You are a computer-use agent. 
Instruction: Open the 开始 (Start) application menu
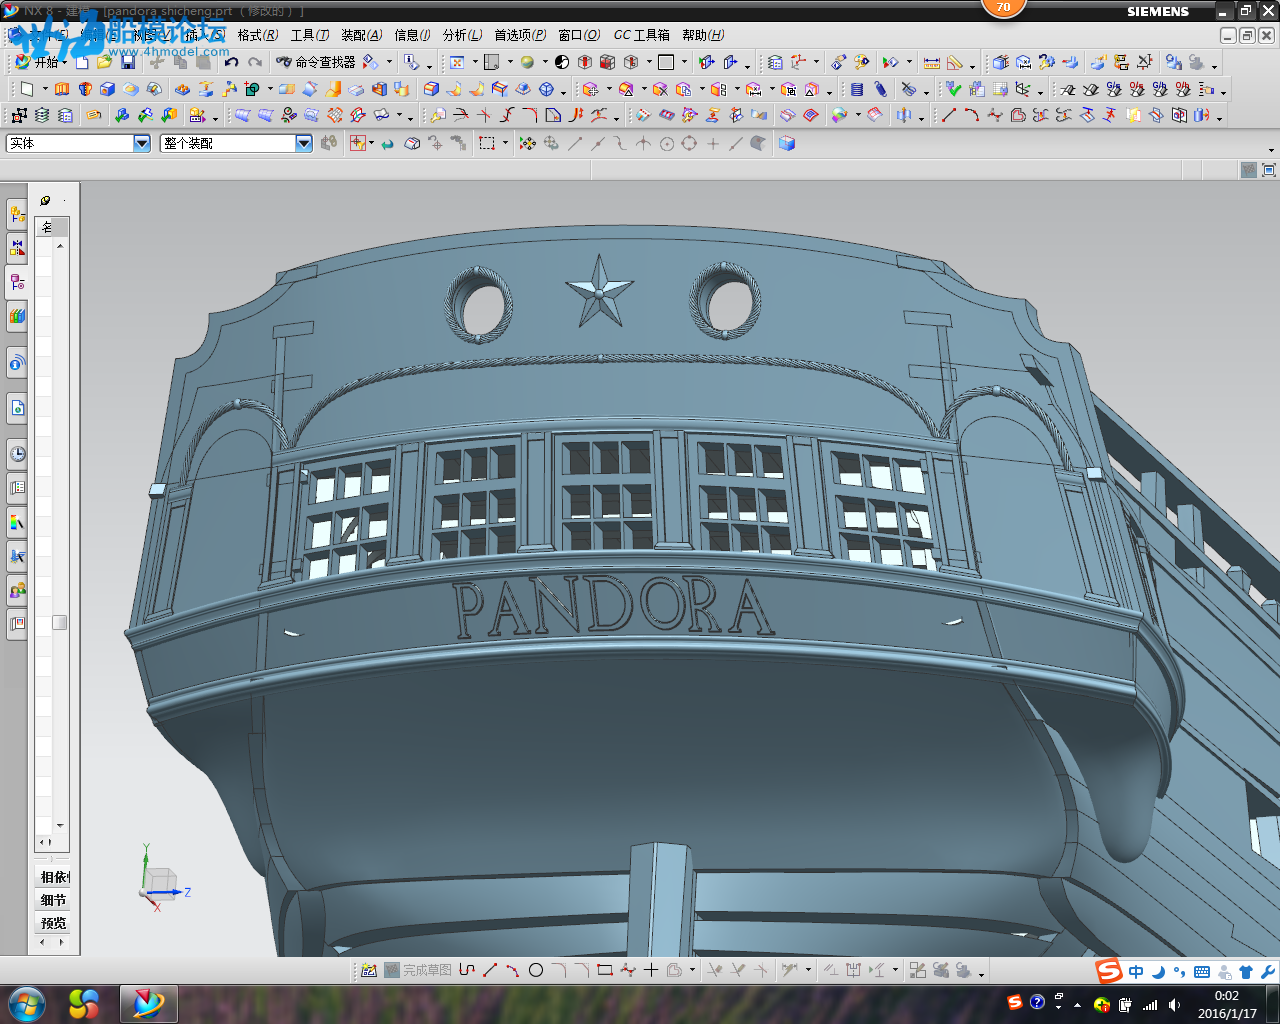pos(40,62)
